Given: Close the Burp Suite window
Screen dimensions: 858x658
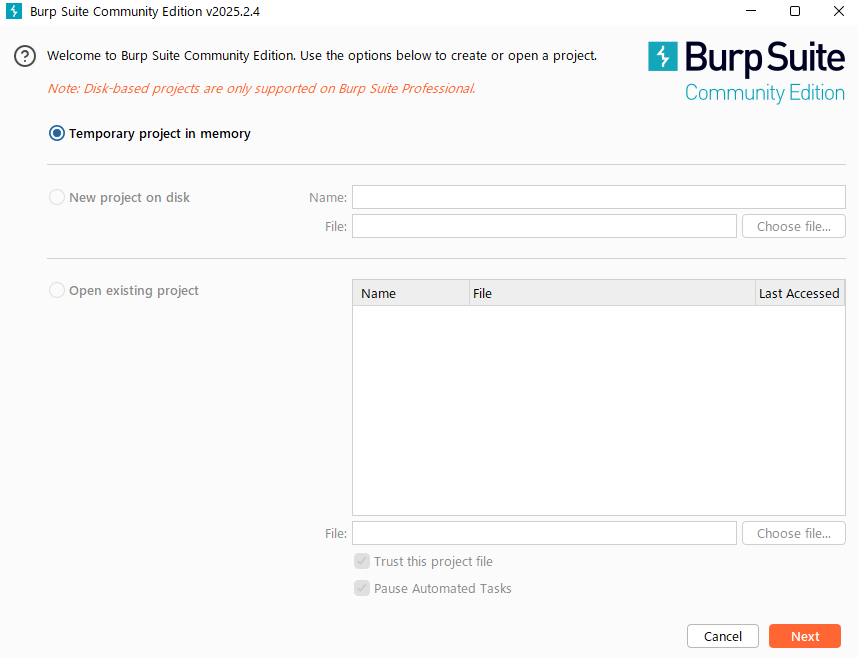Looking at the screenshot, I should click(839, 11).
